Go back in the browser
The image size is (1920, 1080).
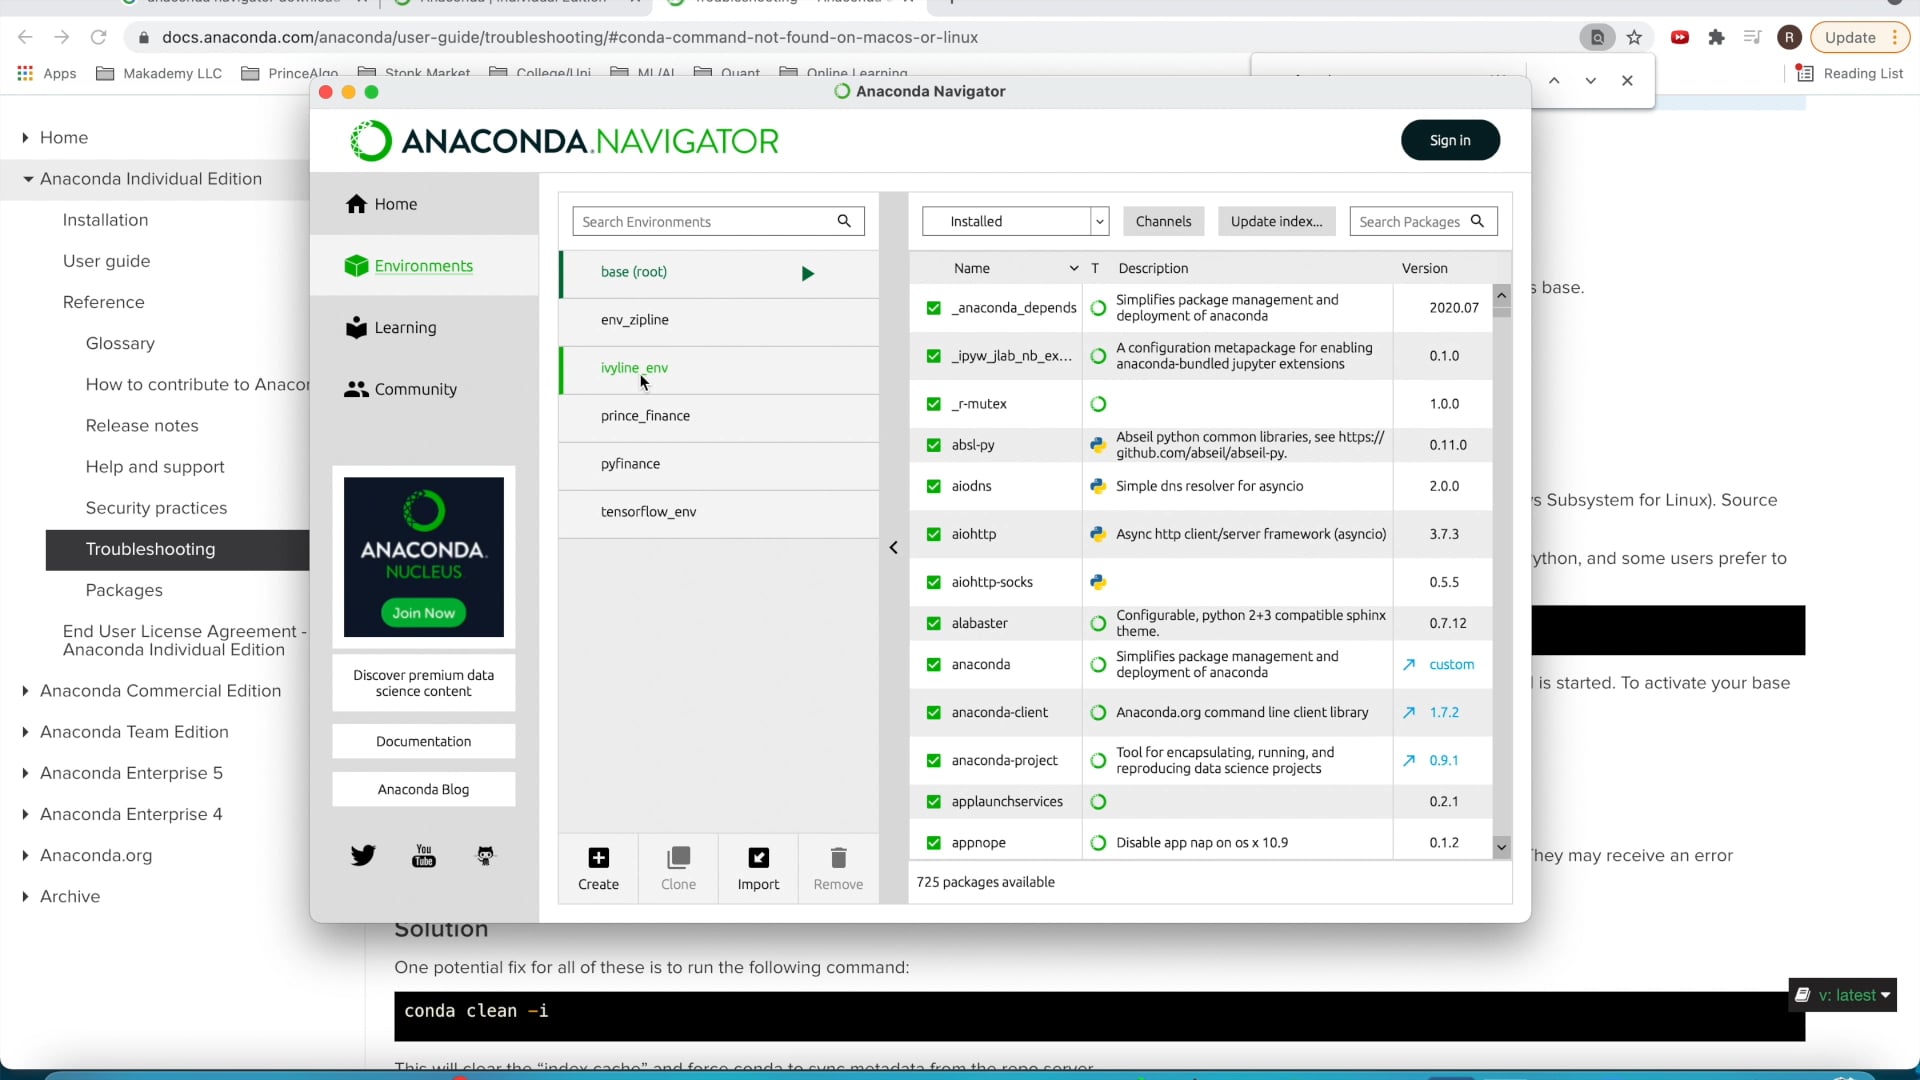pos(25,37)
